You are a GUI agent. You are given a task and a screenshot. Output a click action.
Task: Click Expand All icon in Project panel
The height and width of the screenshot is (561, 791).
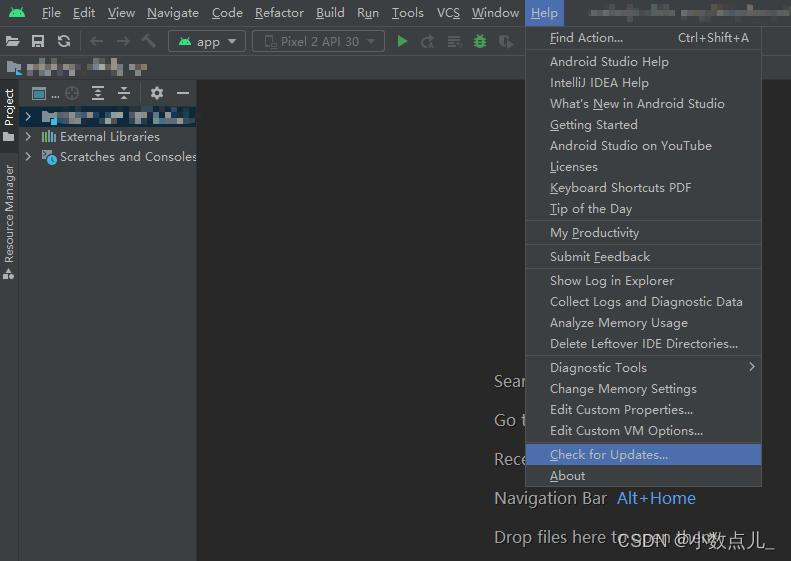tap(98, 93)
